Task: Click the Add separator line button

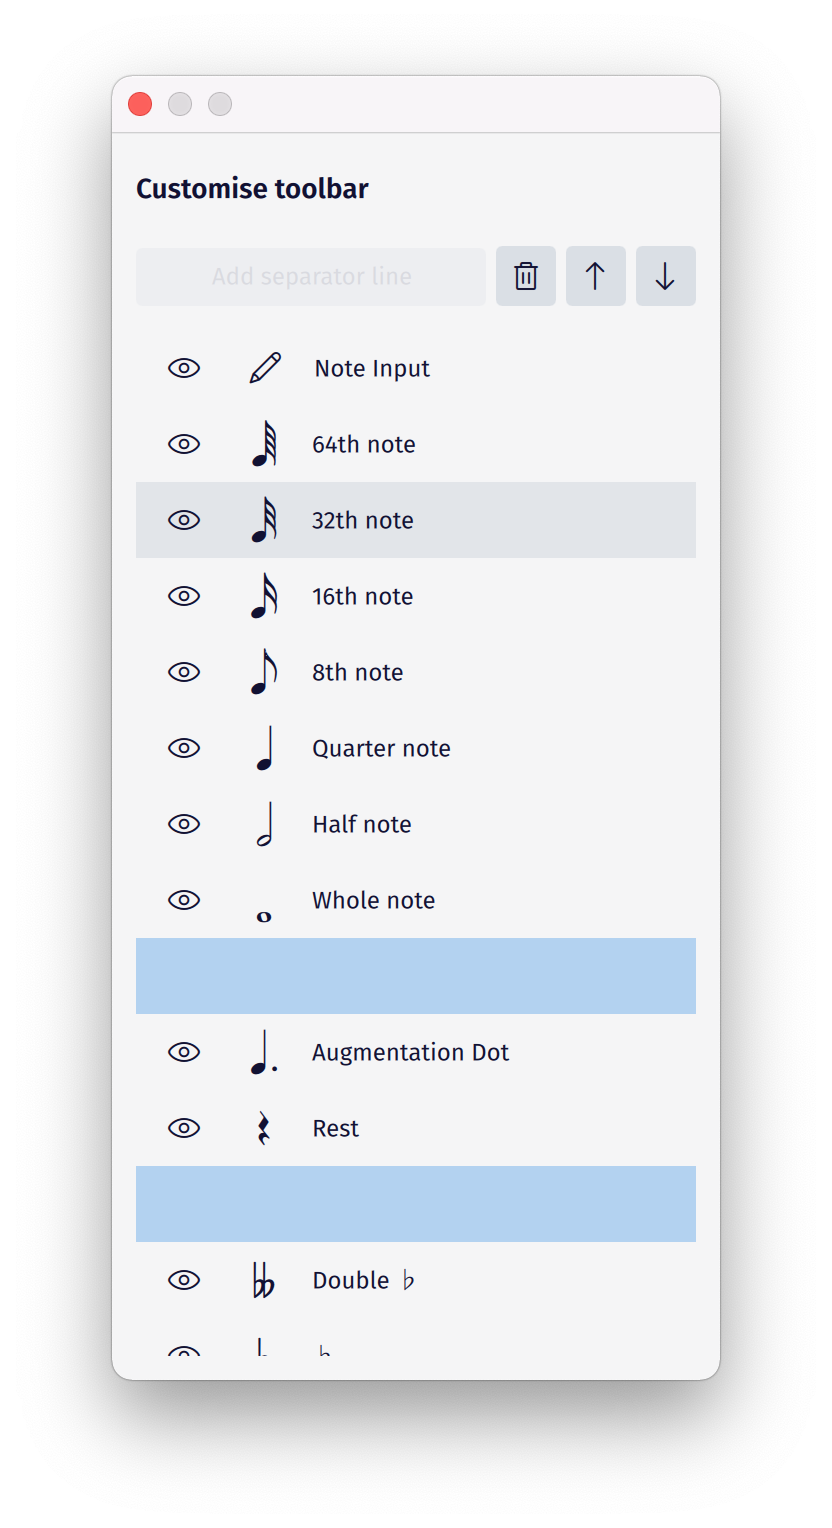Action: point(311,276)
